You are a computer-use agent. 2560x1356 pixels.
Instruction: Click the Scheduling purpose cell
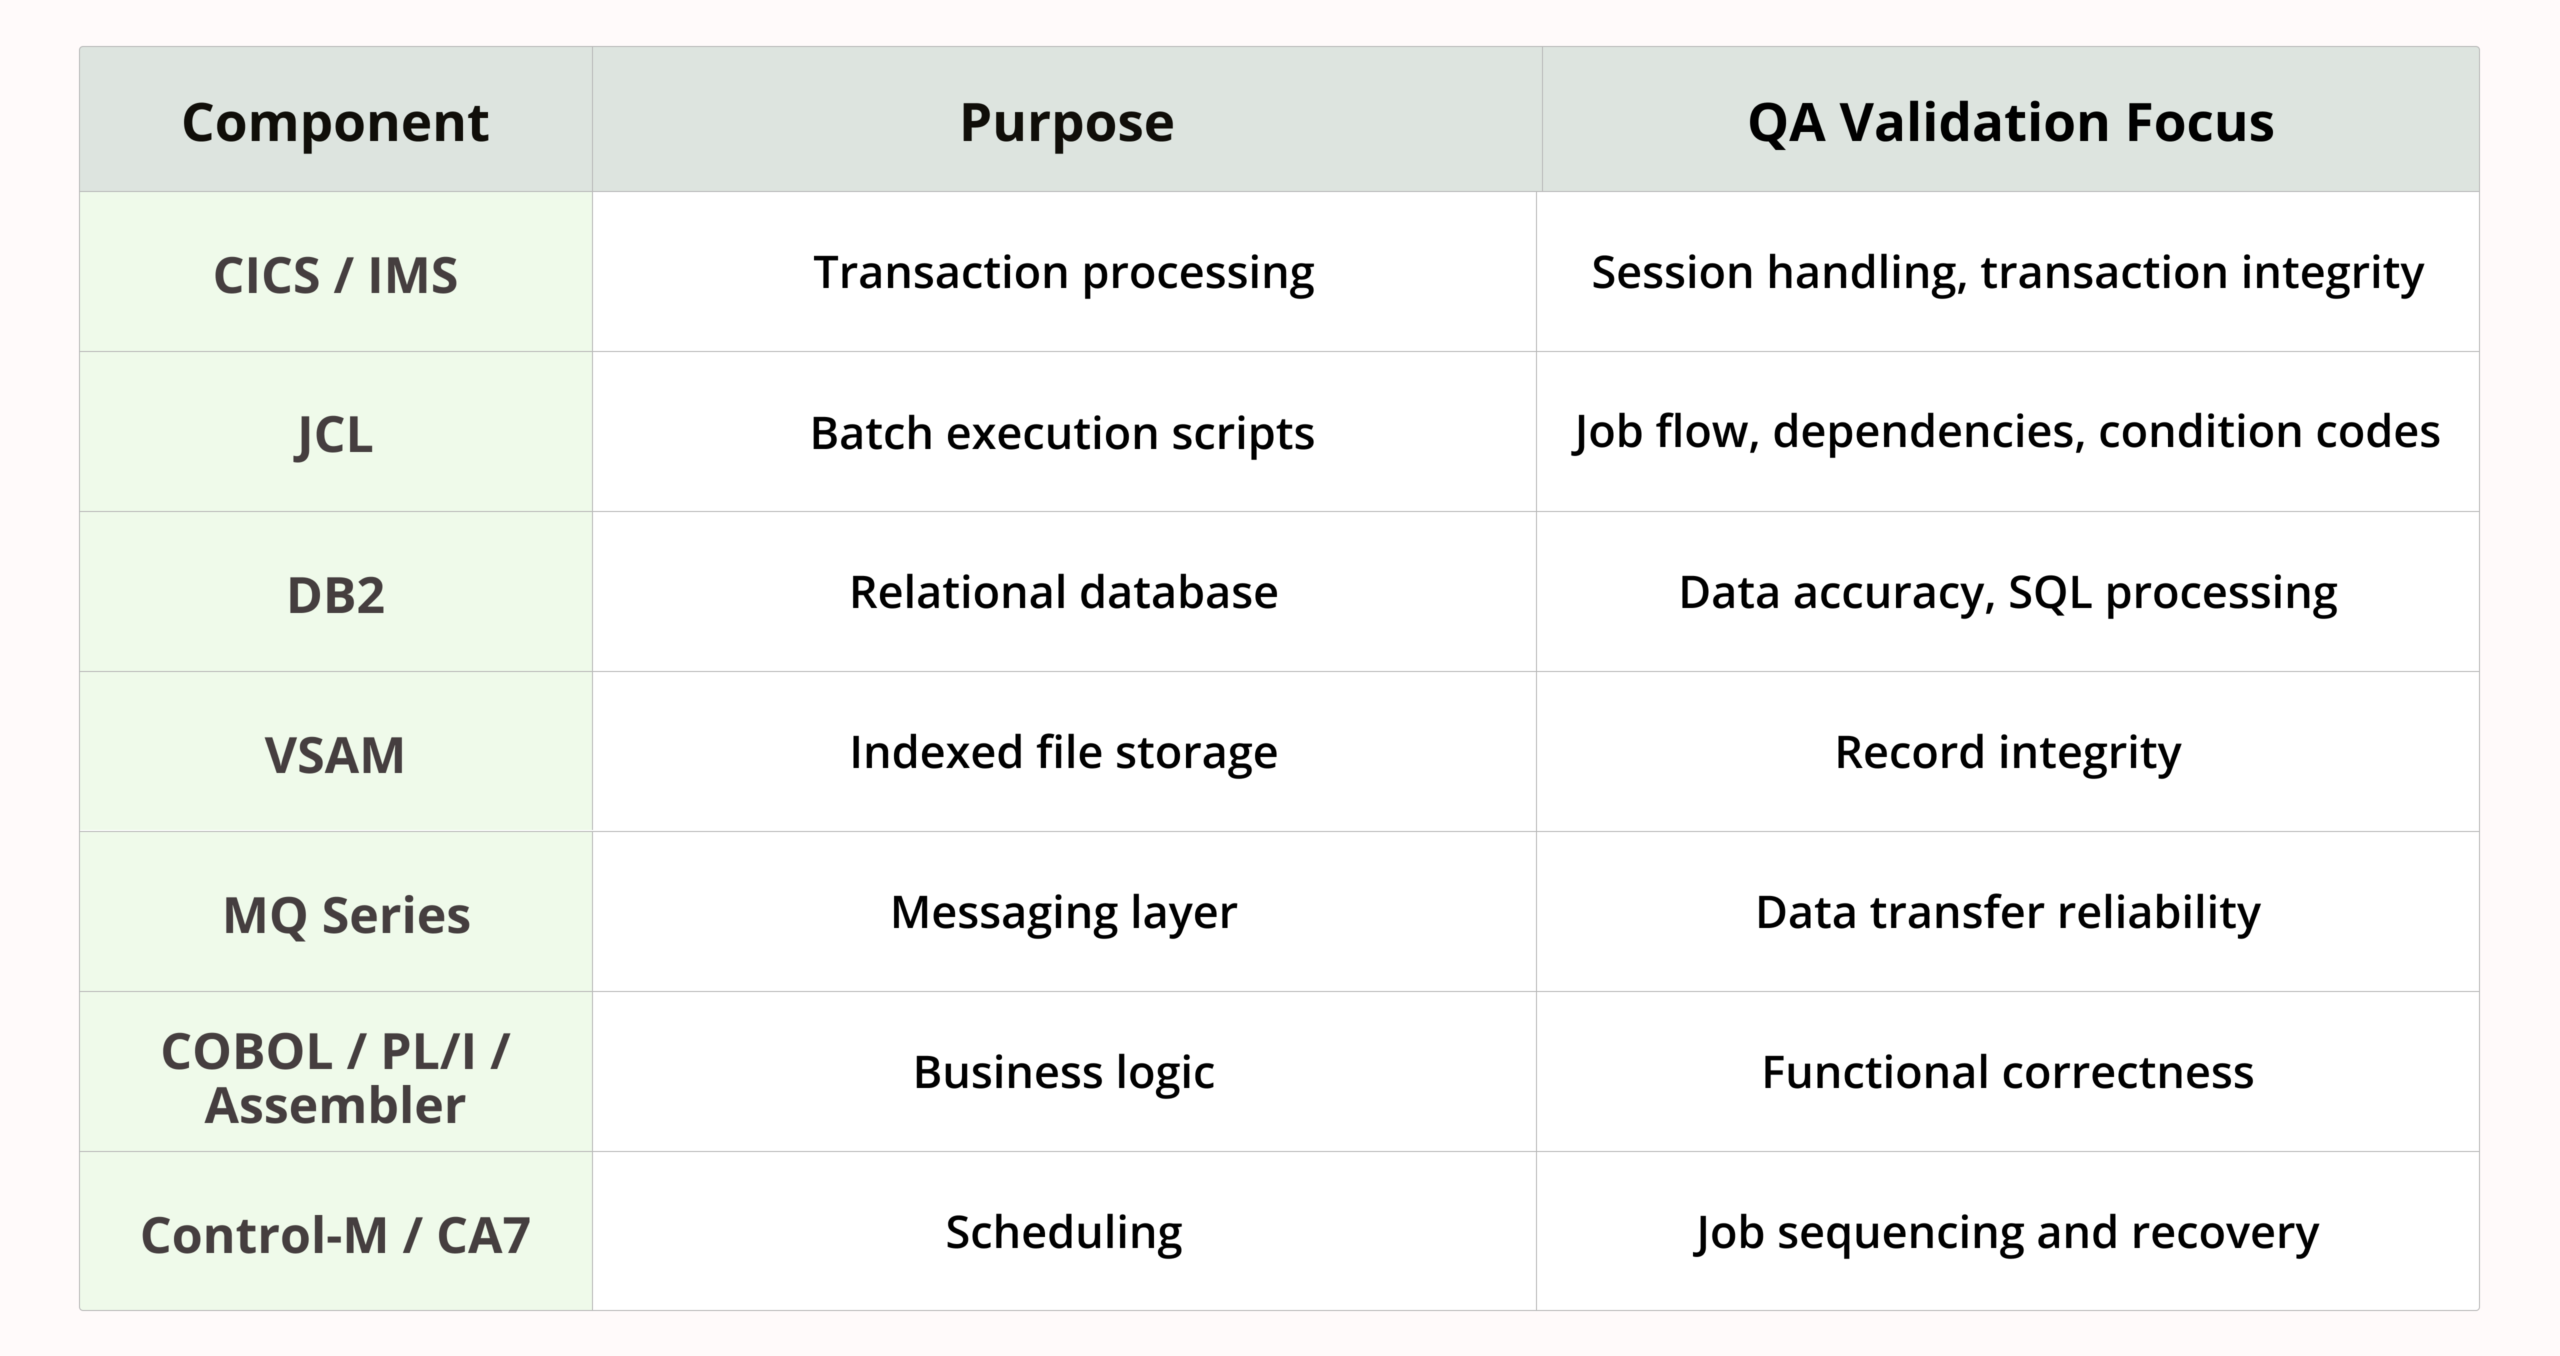click(x=1064, y=1231)
